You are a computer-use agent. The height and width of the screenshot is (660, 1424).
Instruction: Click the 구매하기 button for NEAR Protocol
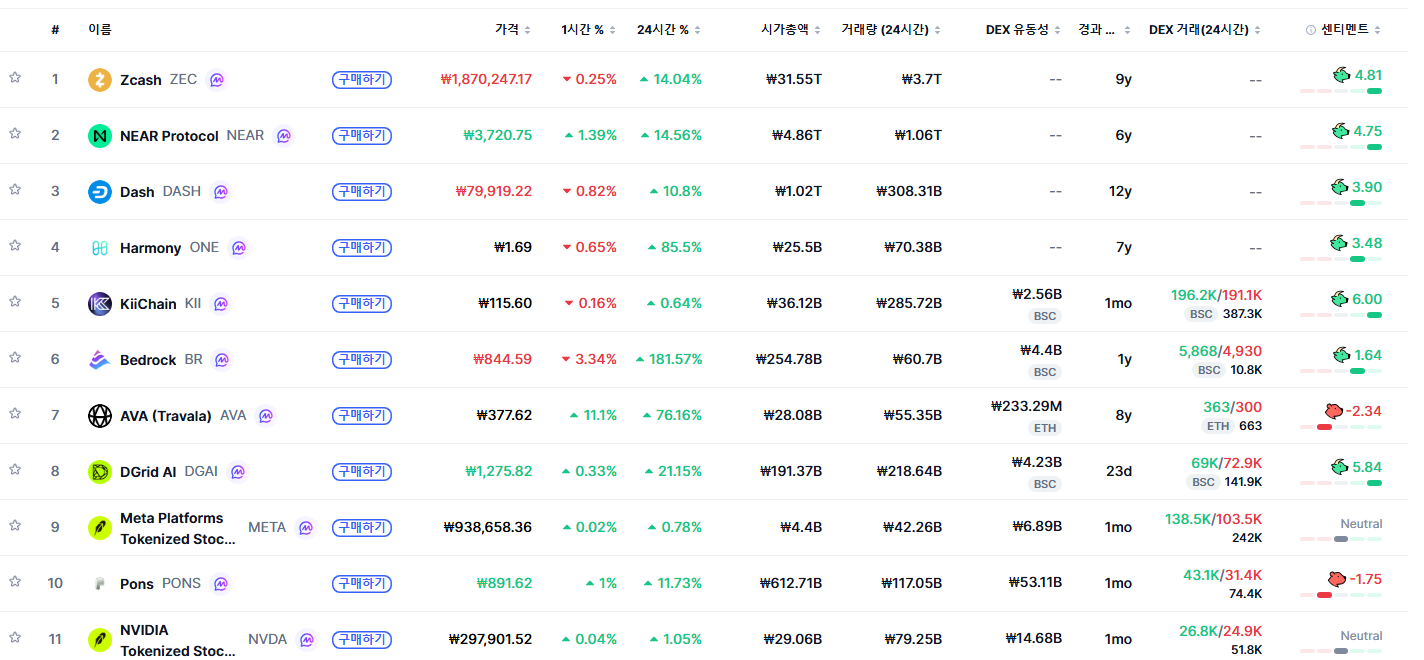click(362, 135)
